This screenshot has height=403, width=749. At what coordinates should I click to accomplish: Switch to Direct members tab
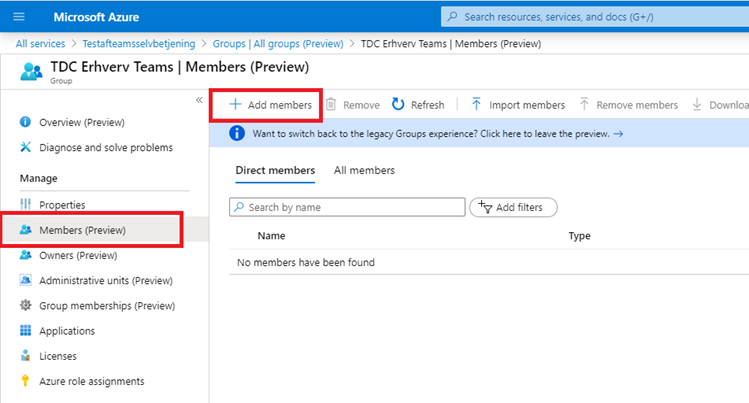[275, 170]
